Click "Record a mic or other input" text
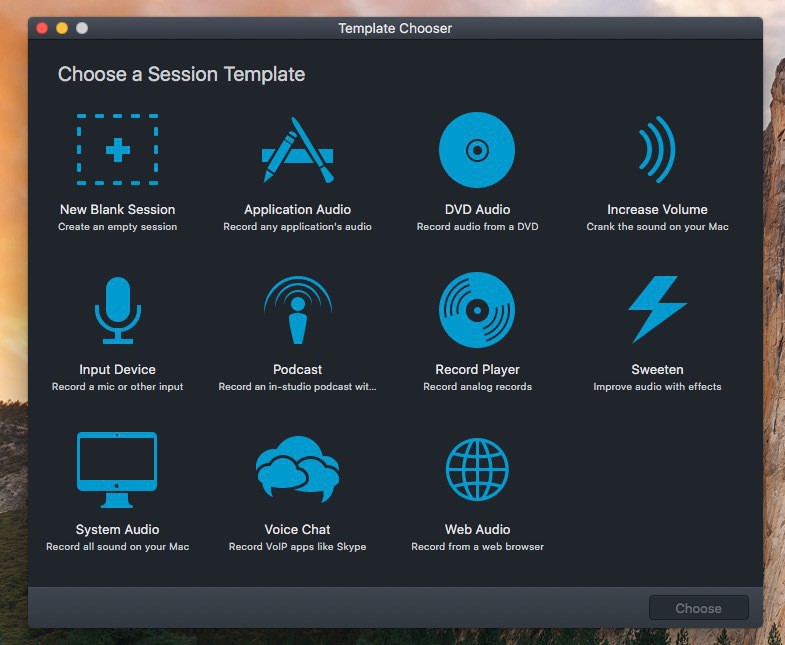 (118, 387)
